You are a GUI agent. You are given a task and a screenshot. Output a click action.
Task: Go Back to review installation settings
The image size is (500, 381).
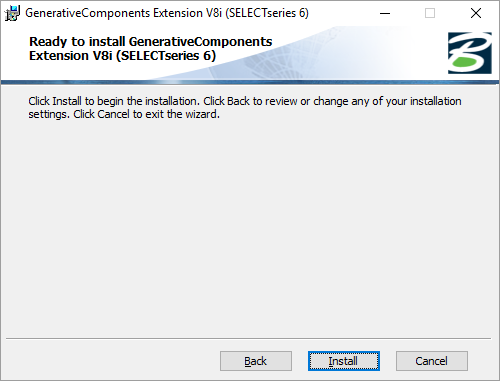[256, 361]
